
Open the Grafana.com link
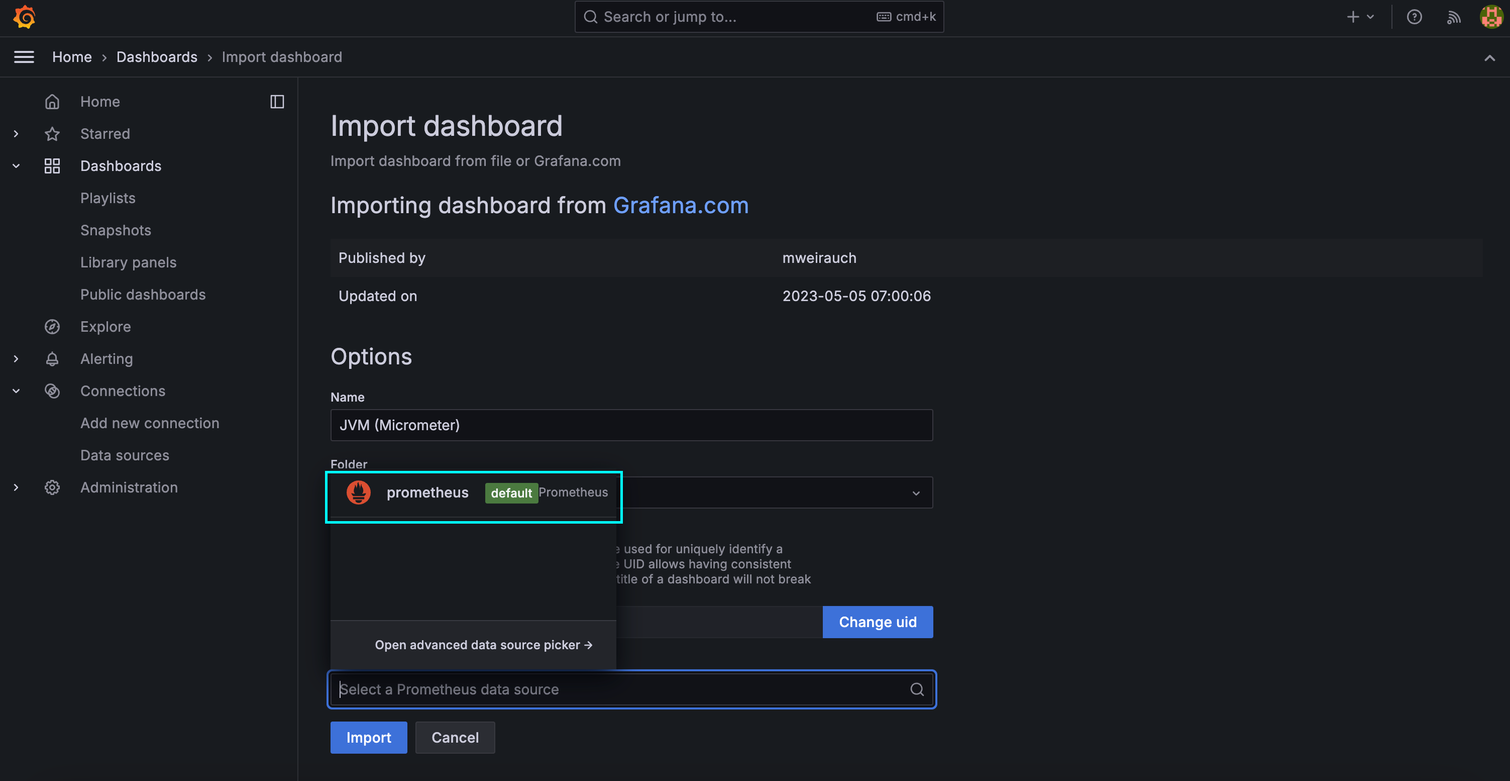pyautogui.click(x=681, y=205)
